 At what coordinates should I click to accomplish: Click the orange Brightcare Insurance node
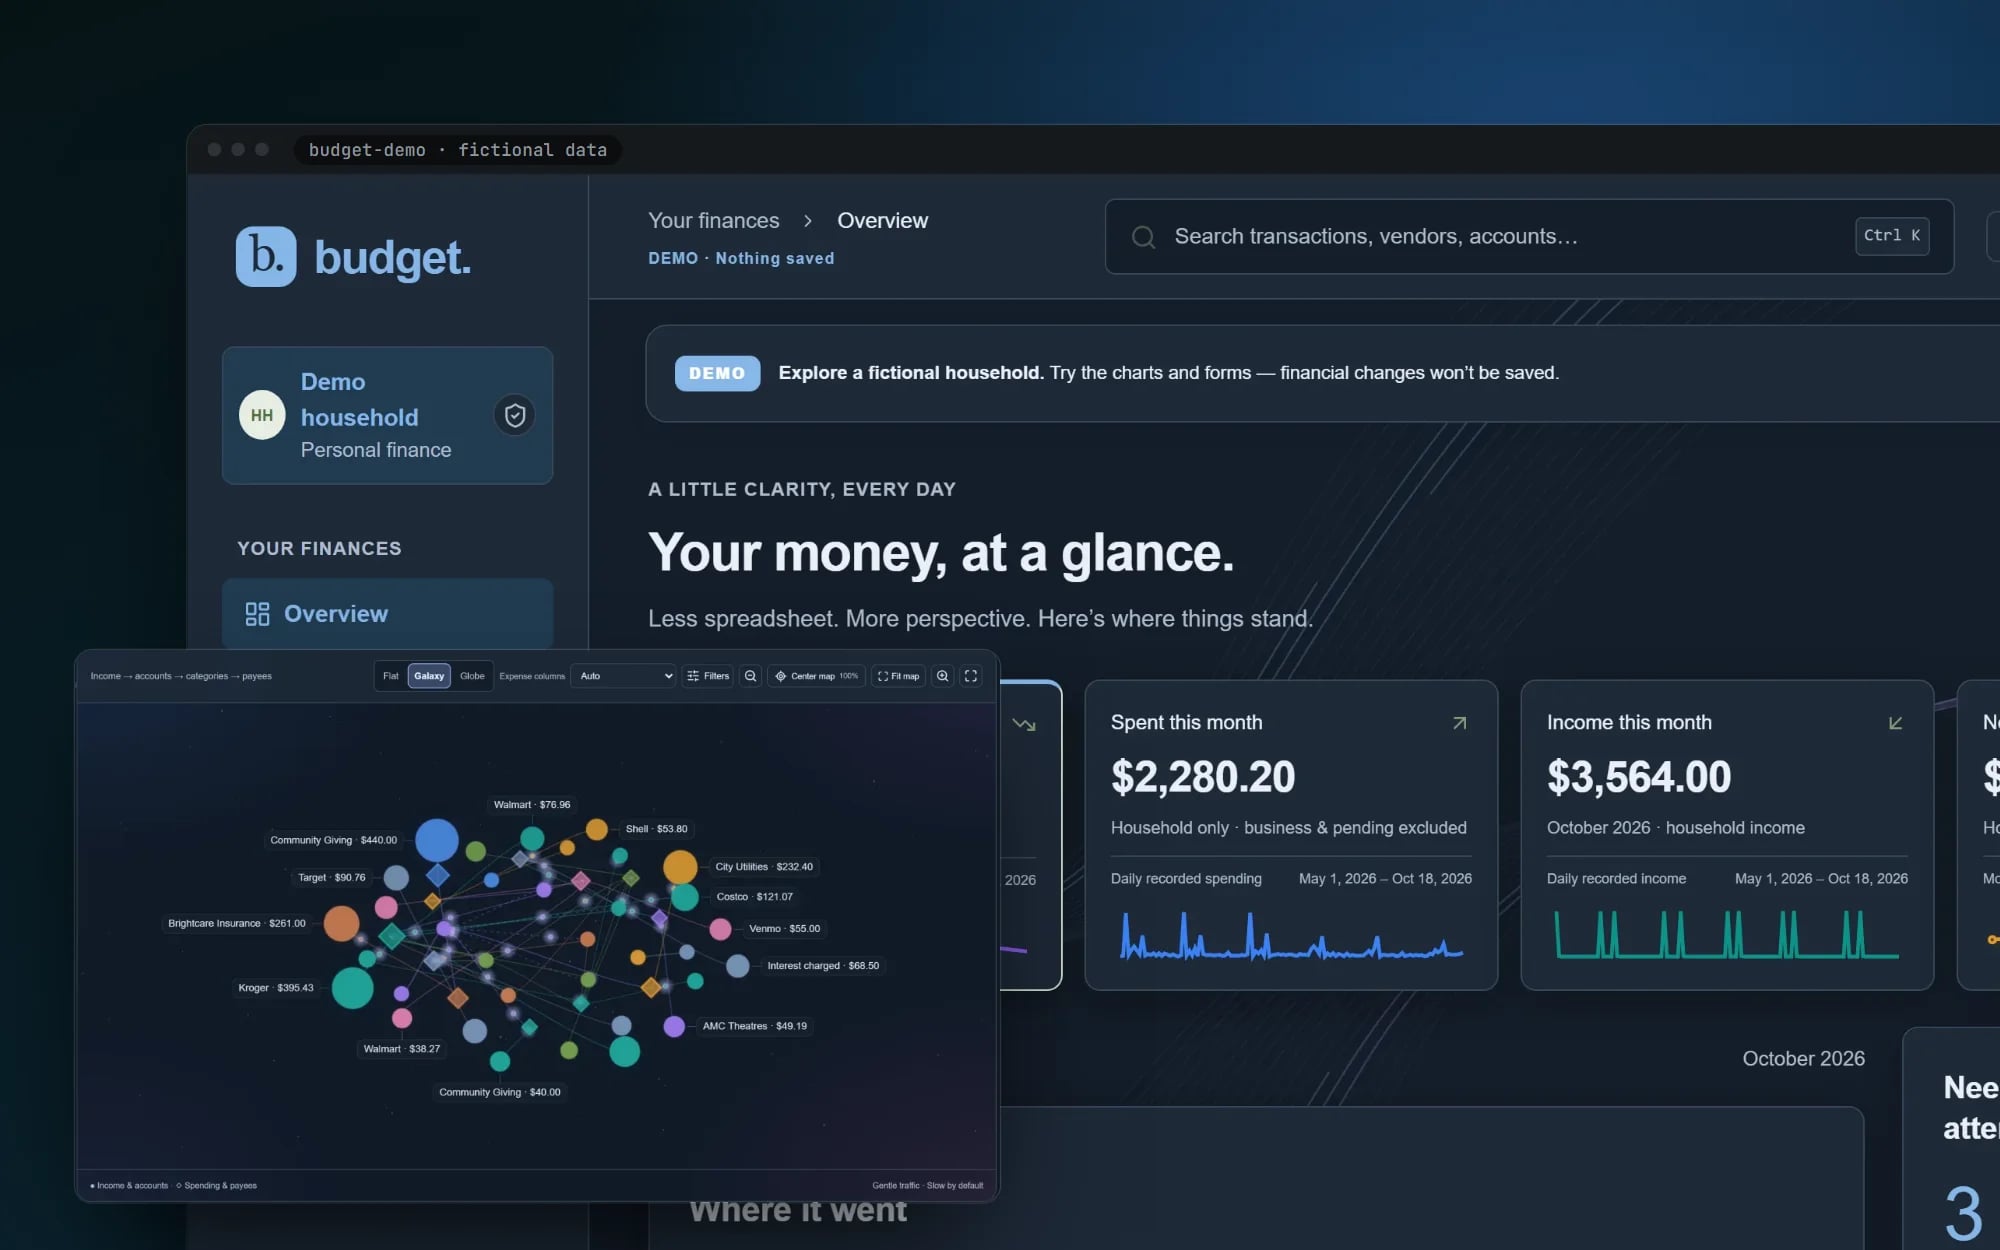tap(341, 923)
